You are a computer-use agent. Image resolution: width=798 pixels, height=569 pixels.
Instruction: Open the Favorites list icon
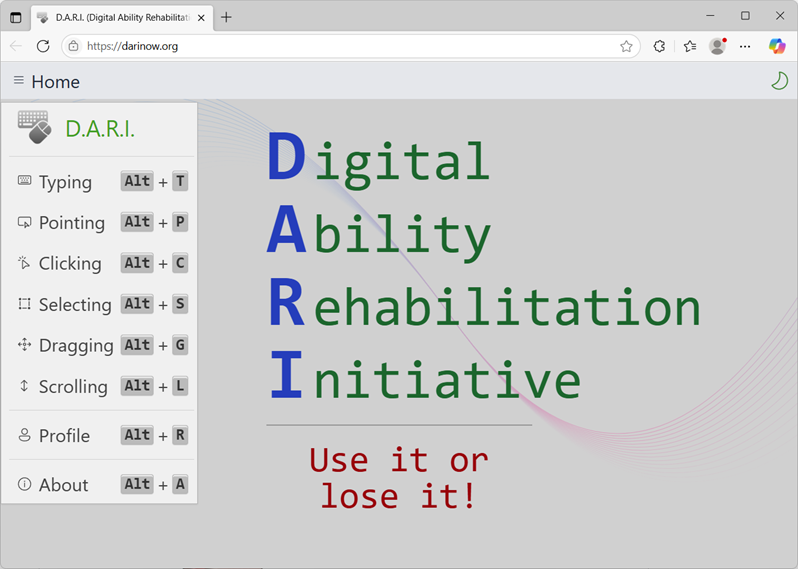[690, 46]
